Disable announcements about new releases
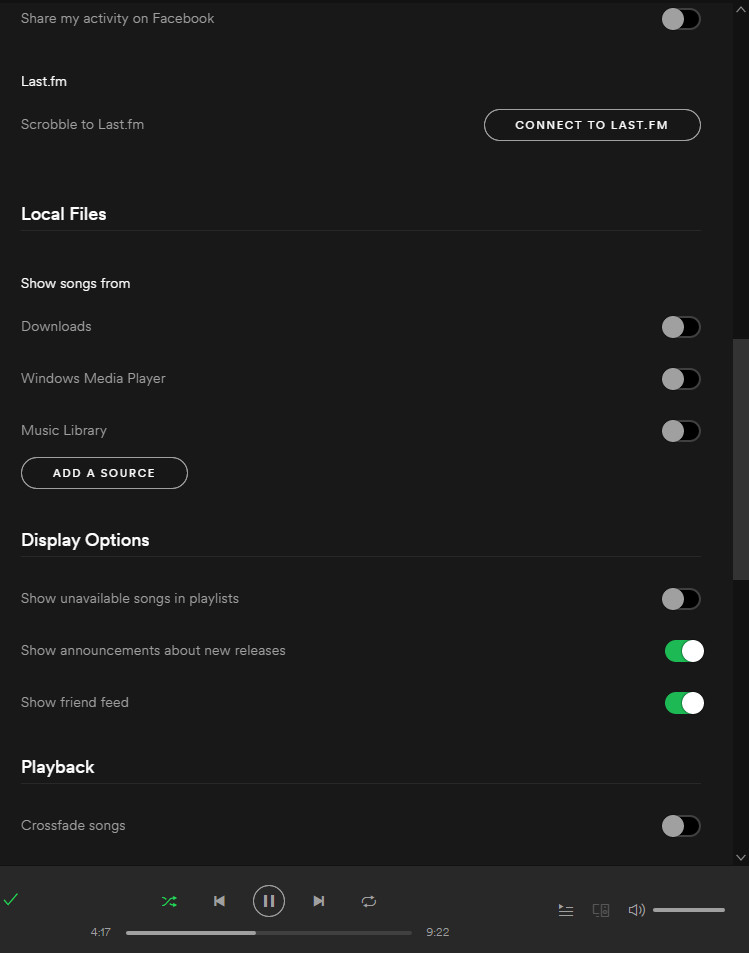Viewport: 749px width, 953px height. (684, 651)
